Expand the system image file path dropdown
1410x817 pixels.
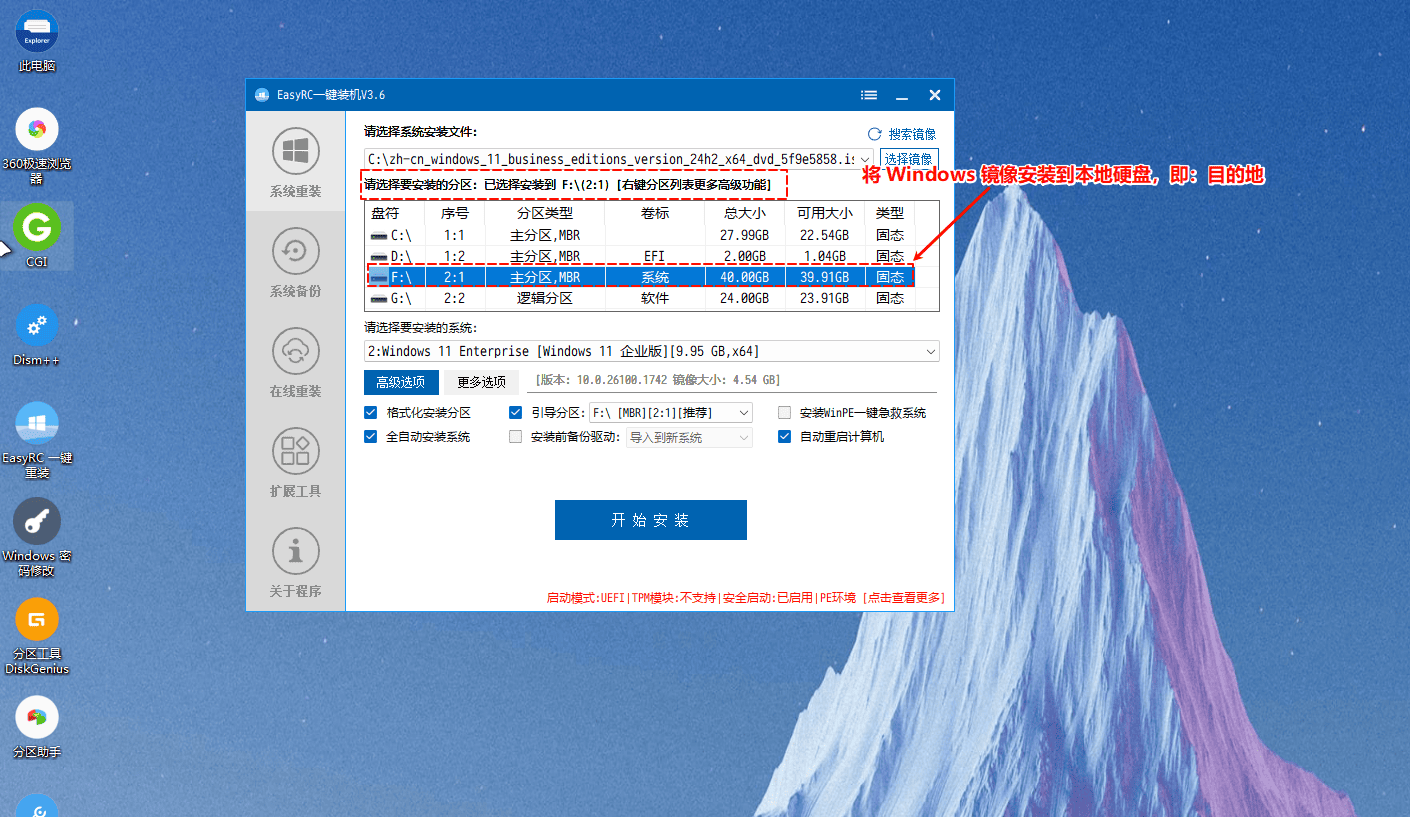pyautogui.click(x=864, y=159)
